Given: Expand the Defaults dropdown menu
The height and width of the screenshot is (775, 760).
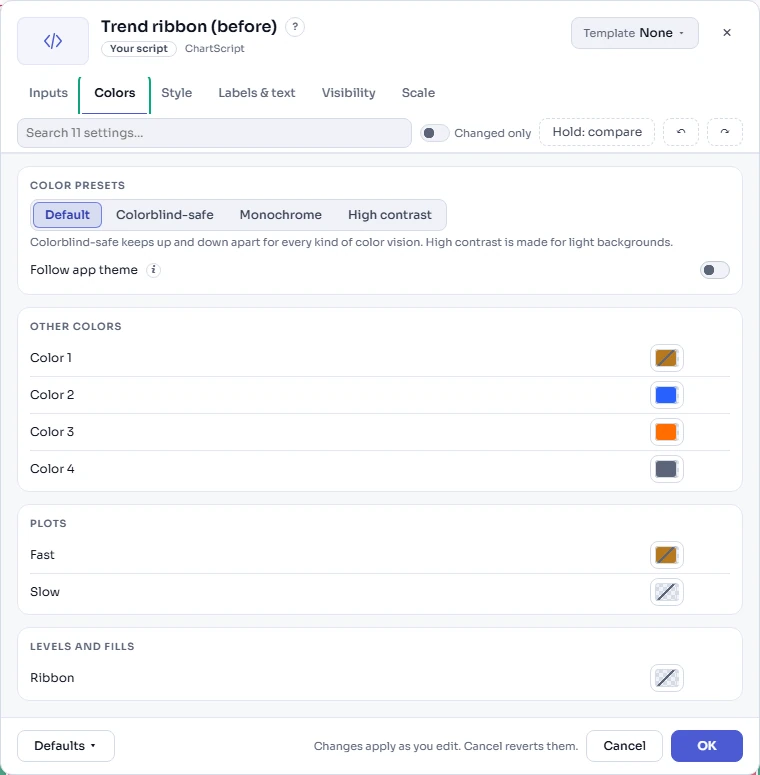Looking at the screenshot, I should pos(66,746).
